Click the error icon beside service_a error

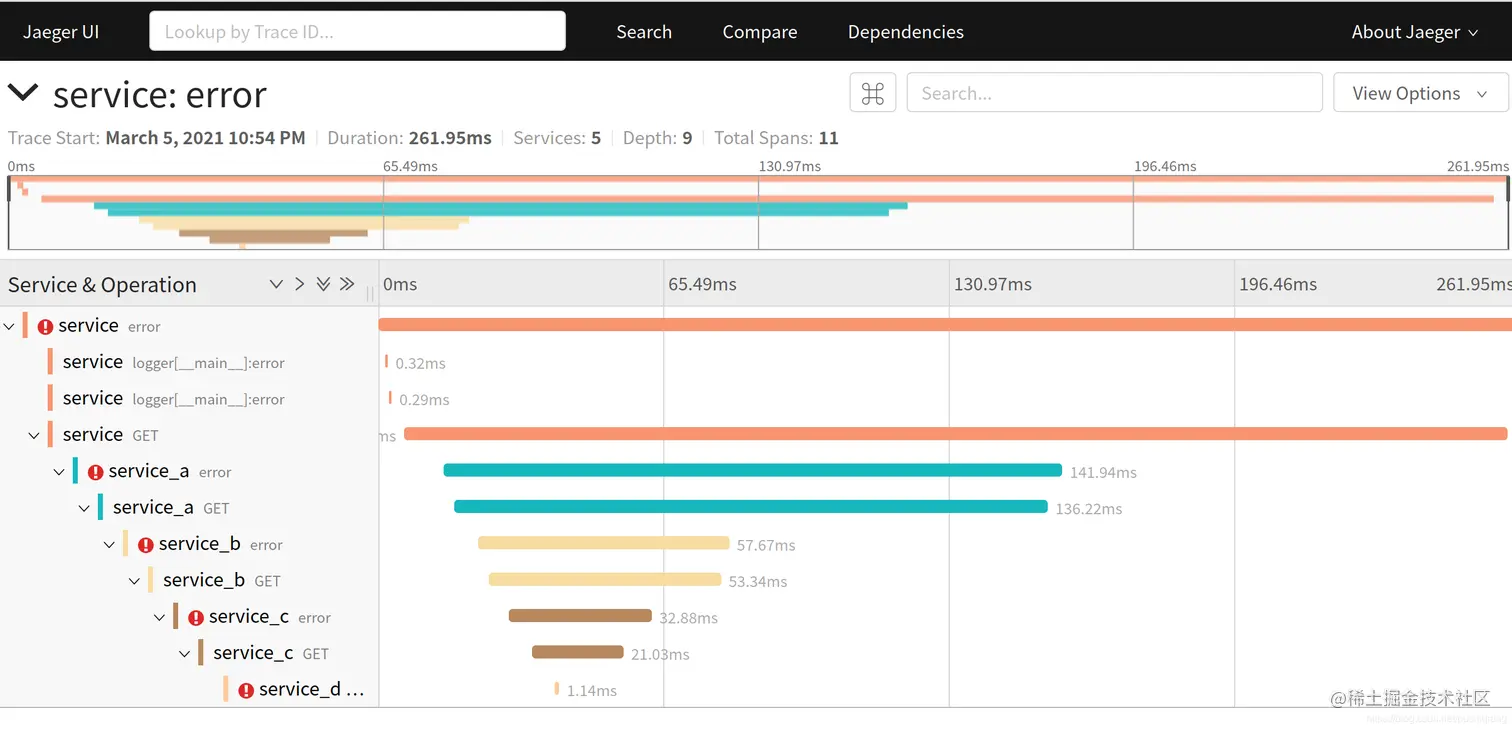point(95,472)
